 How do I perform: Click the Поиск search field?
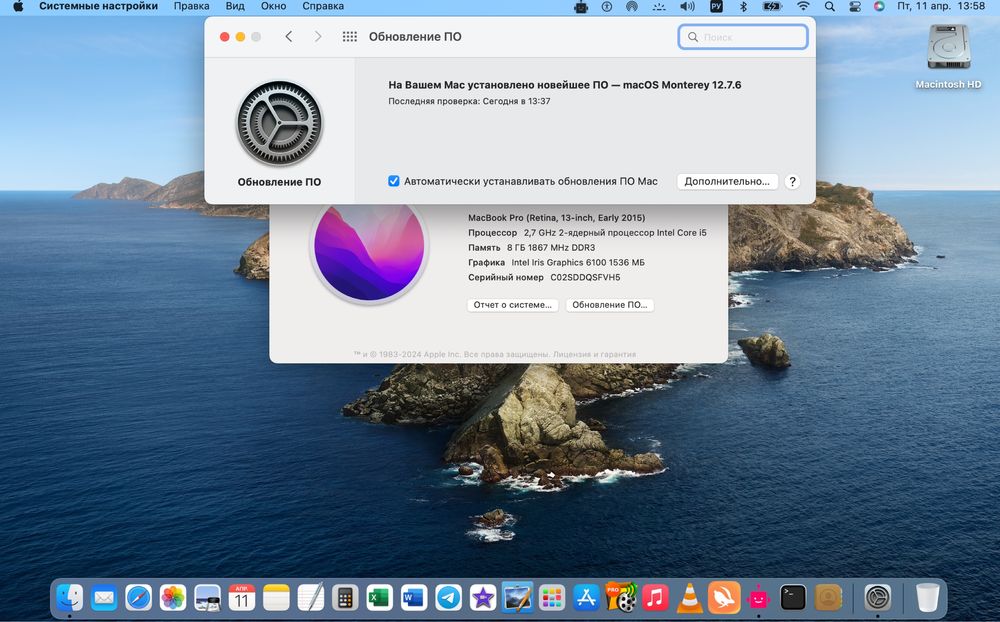pos(743,37)
